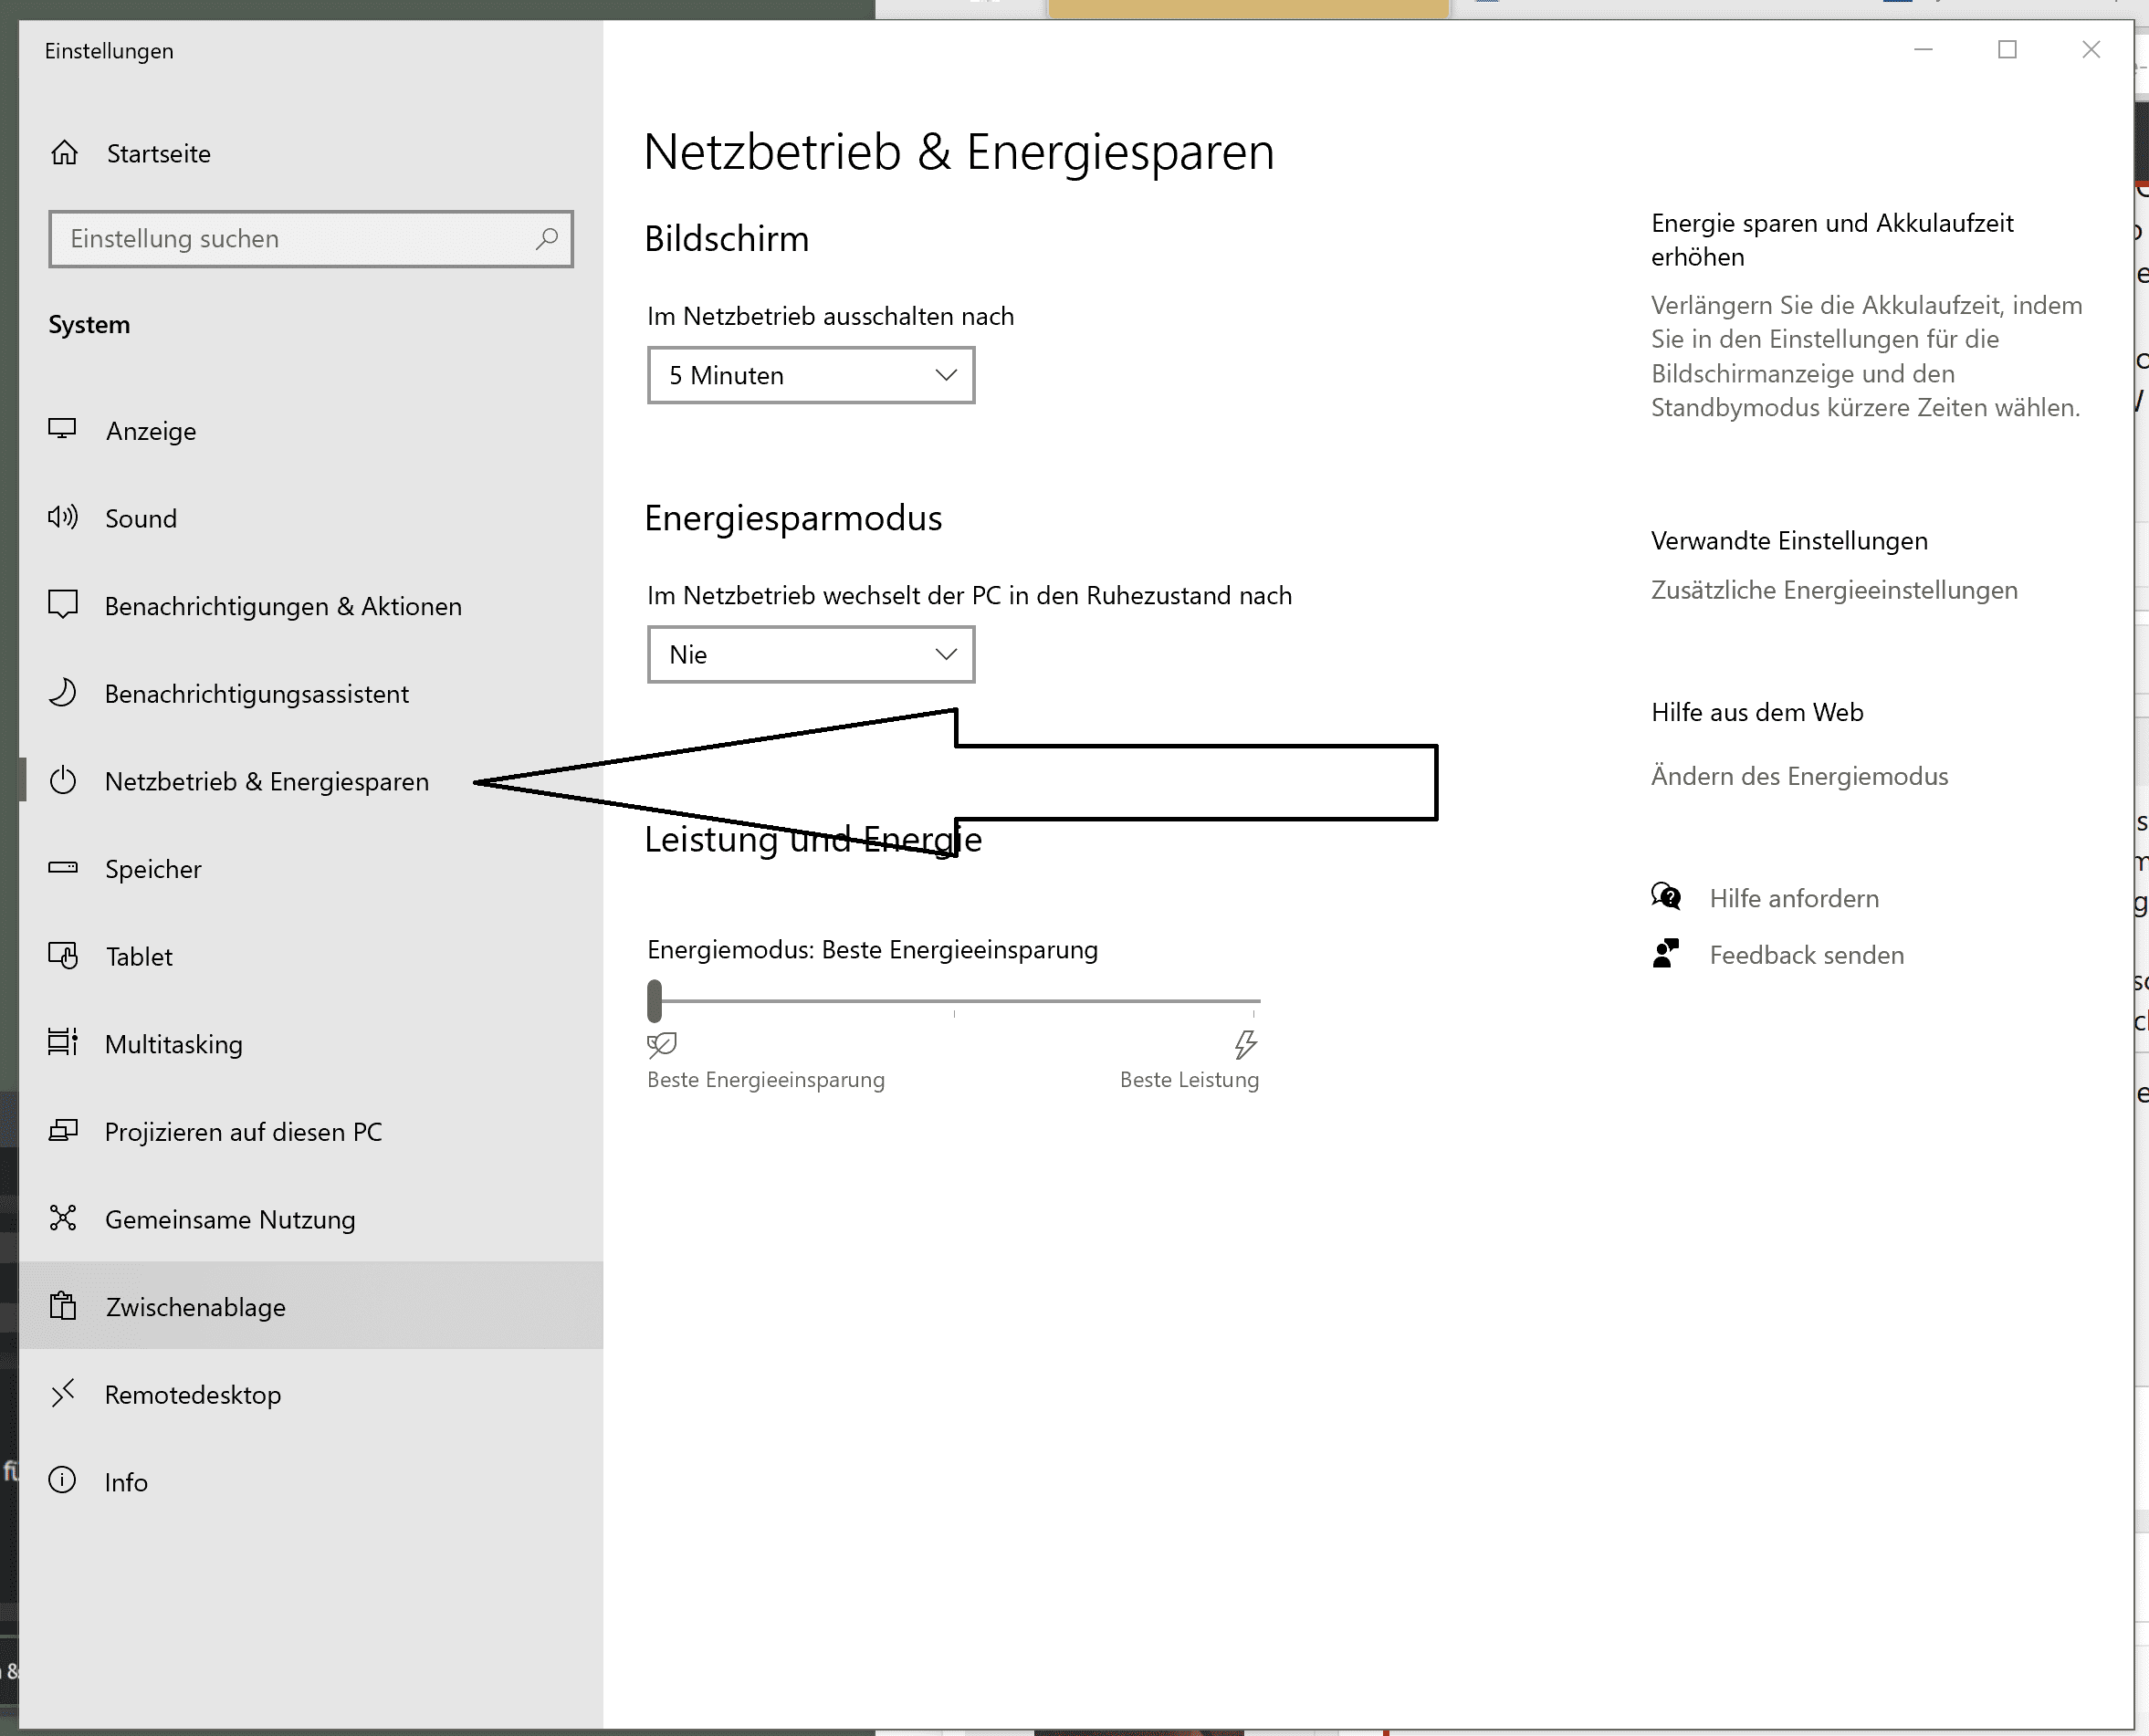The height and width of the screenshot is (1736, 2149).
Task: Click the Anzeige monitor icon
Action: pyautogui.click(x=63, y=430)
